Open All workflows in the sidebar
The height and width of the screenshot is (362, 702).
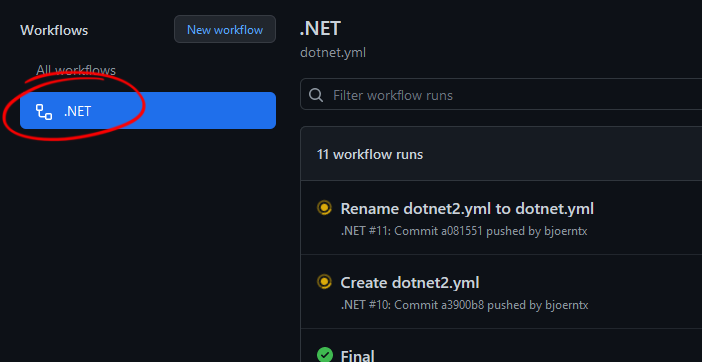76,70
